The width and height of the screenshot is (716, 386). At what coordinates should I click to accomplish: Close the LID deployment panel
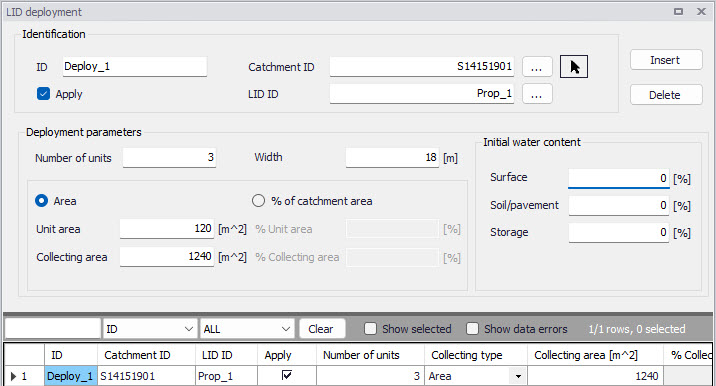tap(701, 11)
